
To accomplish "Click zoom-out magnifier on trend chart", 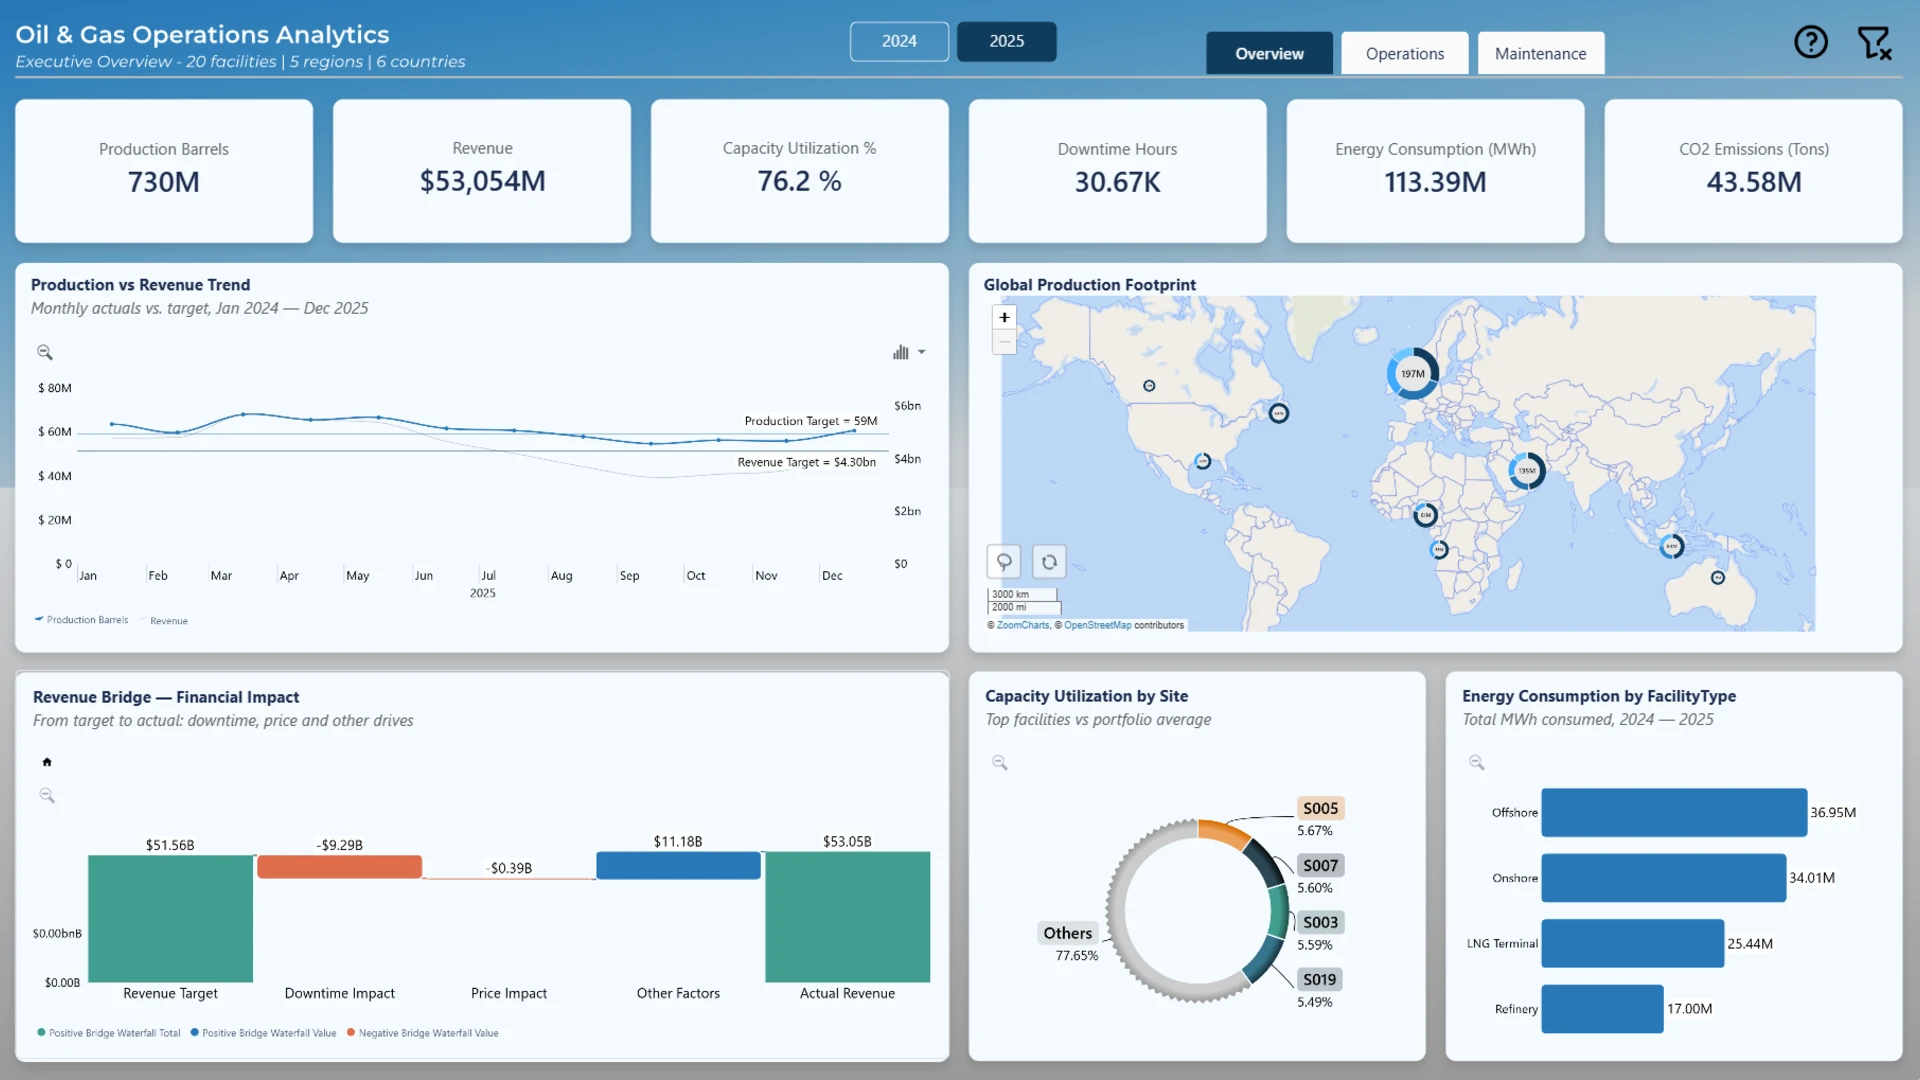I will 45,352.
